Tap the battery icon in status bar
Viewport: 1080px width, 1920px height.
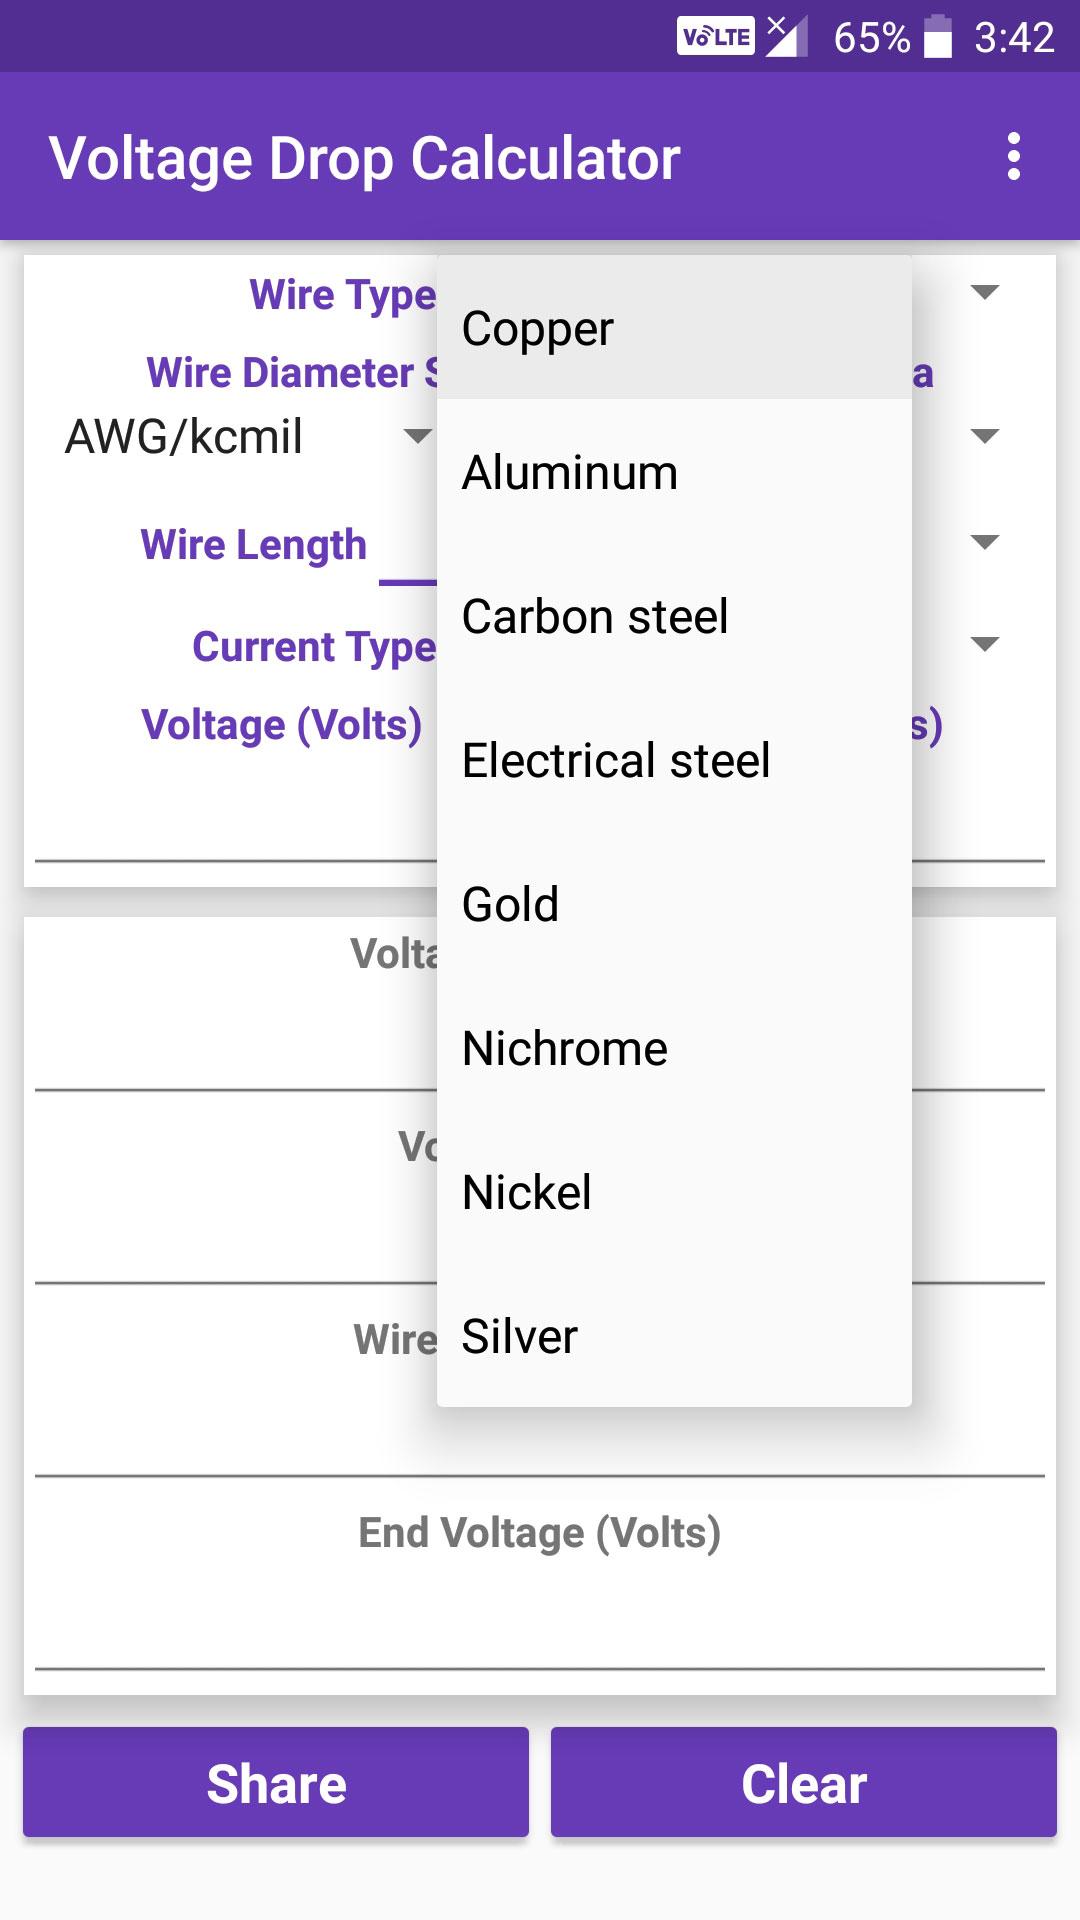point(938,37)
